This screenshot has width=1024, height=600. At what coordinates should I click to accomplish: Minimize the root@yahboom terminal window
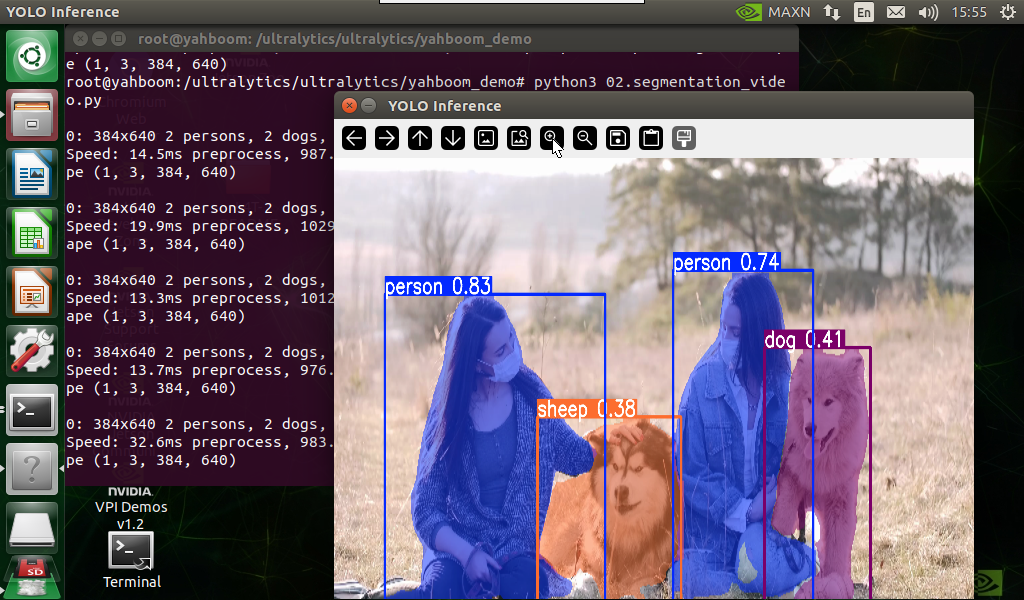(x=99, y=39)
